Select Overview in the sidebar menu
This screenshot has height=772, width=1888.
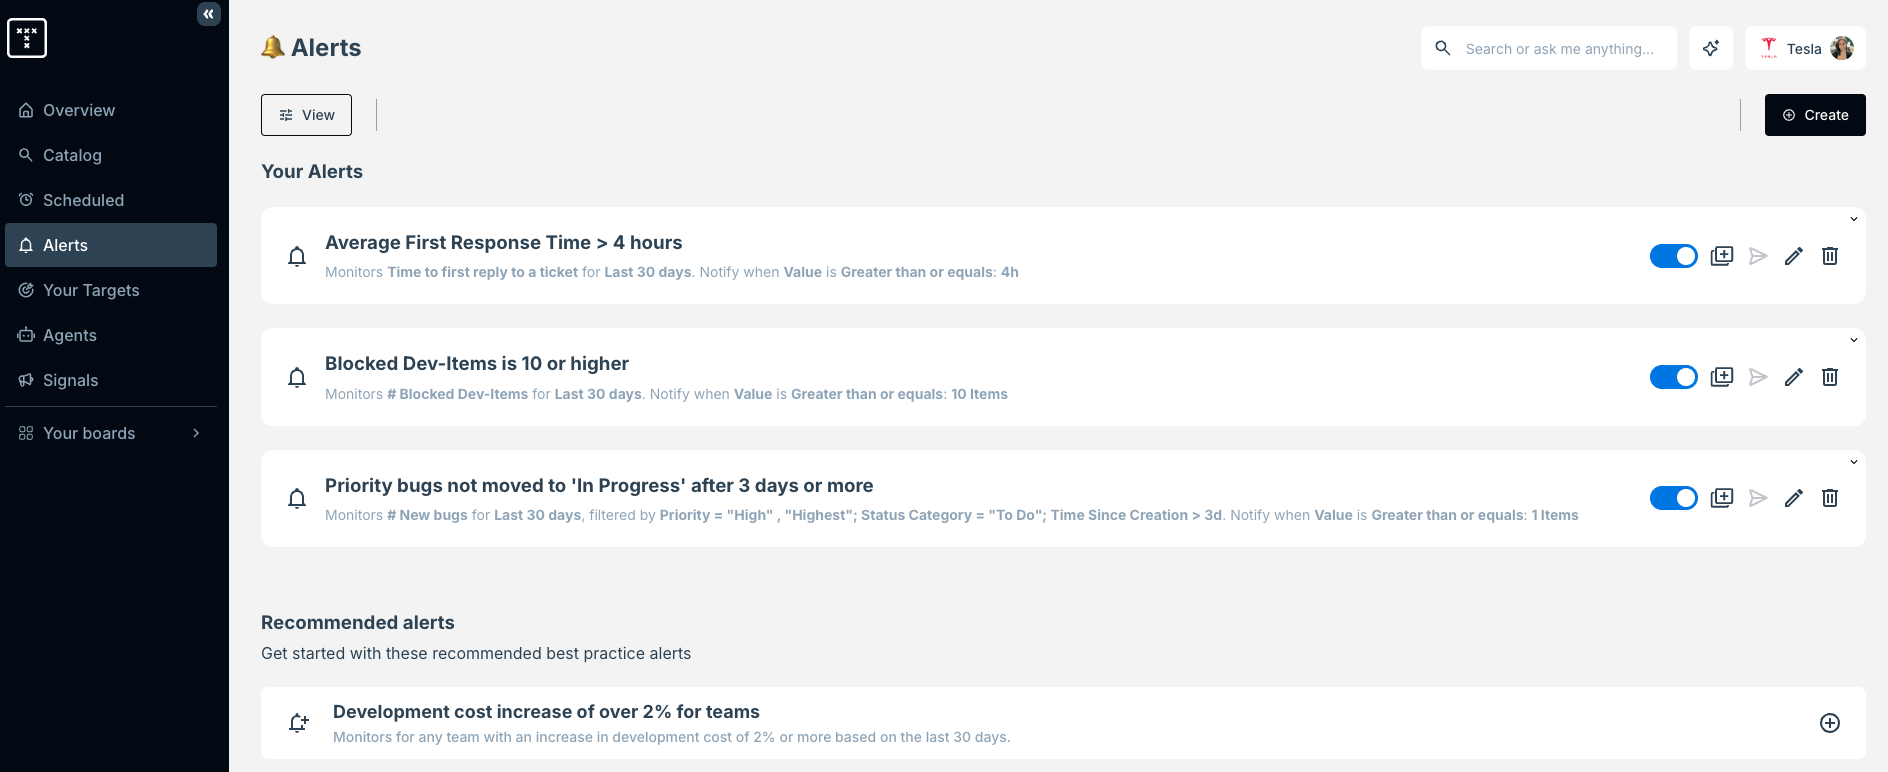[x=78, y=110]
